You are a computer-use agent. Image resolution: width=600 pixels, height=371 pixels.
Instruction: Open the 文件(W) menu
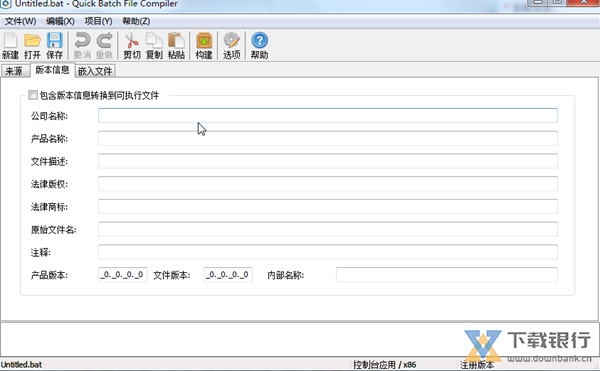tap(20, 21)
